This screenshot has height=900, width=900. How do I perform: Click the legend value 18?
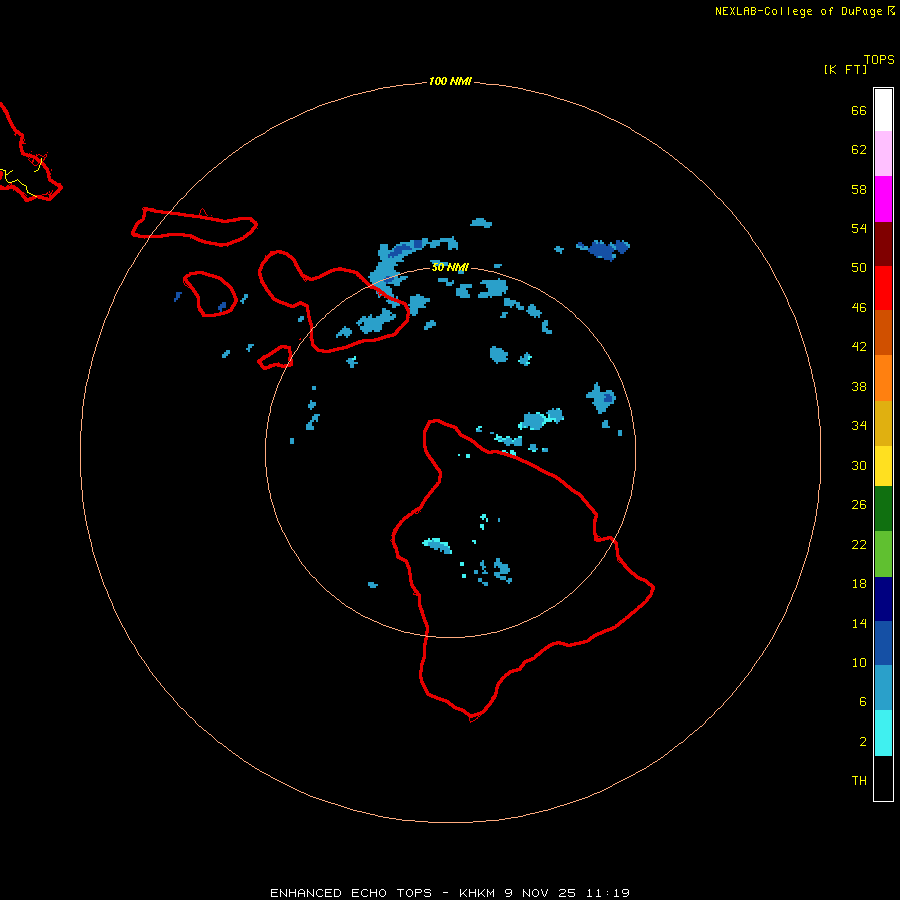[x=859, y=583]
